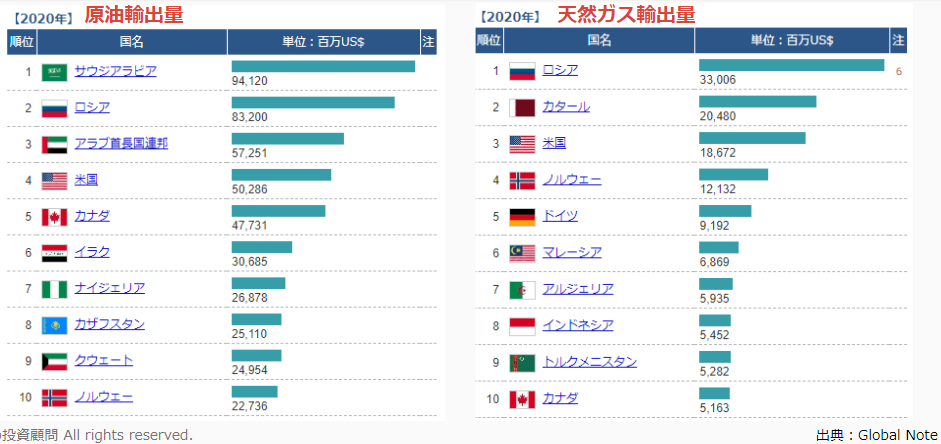Viewport: 941px width, 444px height.
Task: Select ロシア link in natural gas table
Action: click(x=560, y=70)
